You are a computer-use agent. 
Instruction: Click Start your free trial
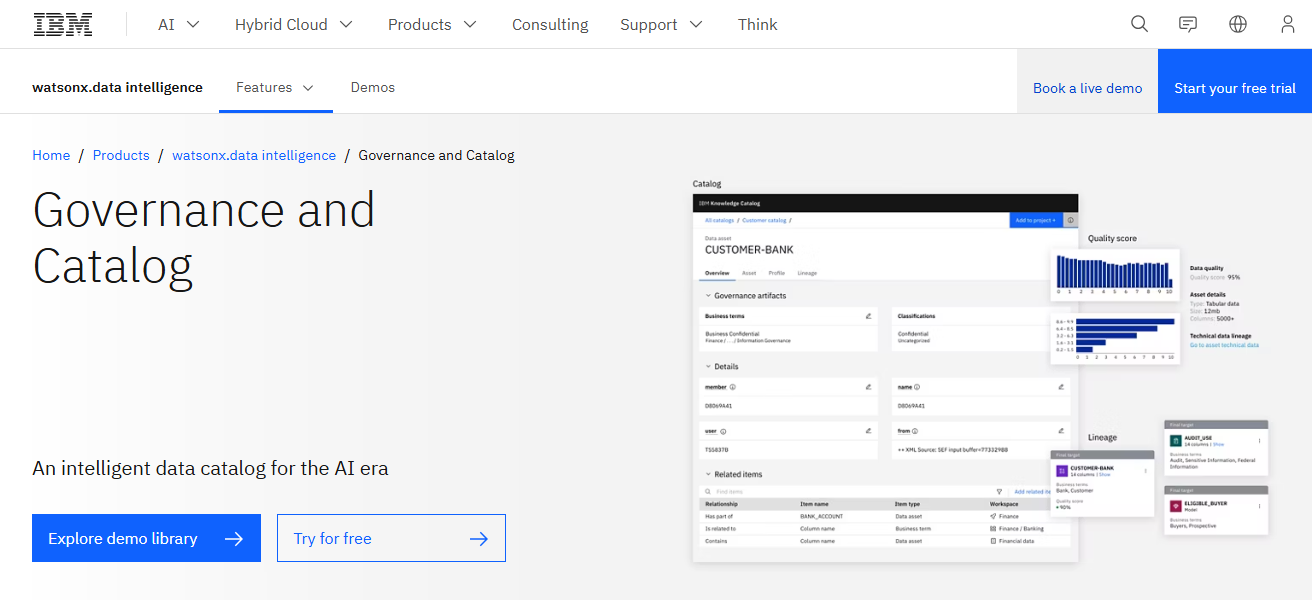1234,88
